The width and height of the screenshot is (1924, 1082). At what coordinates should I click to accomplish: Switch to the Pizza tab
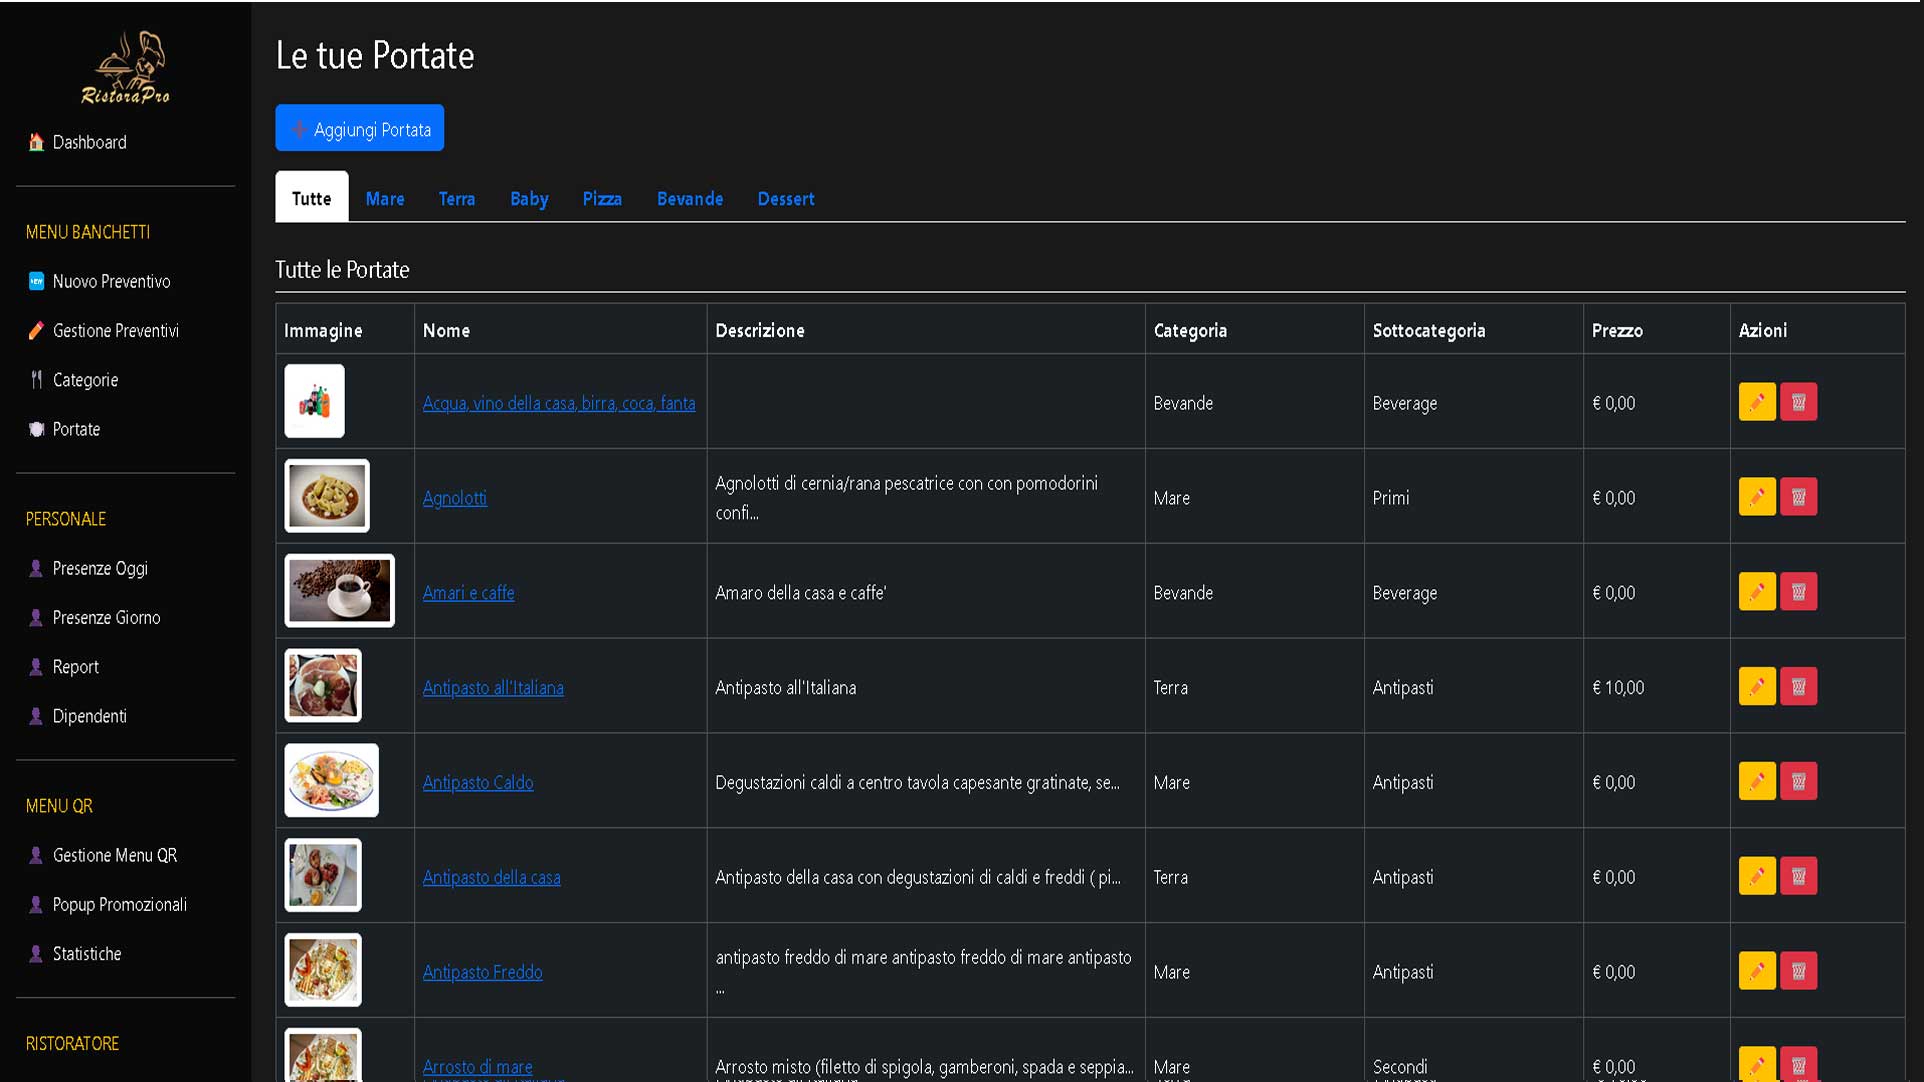click(602, 198)
